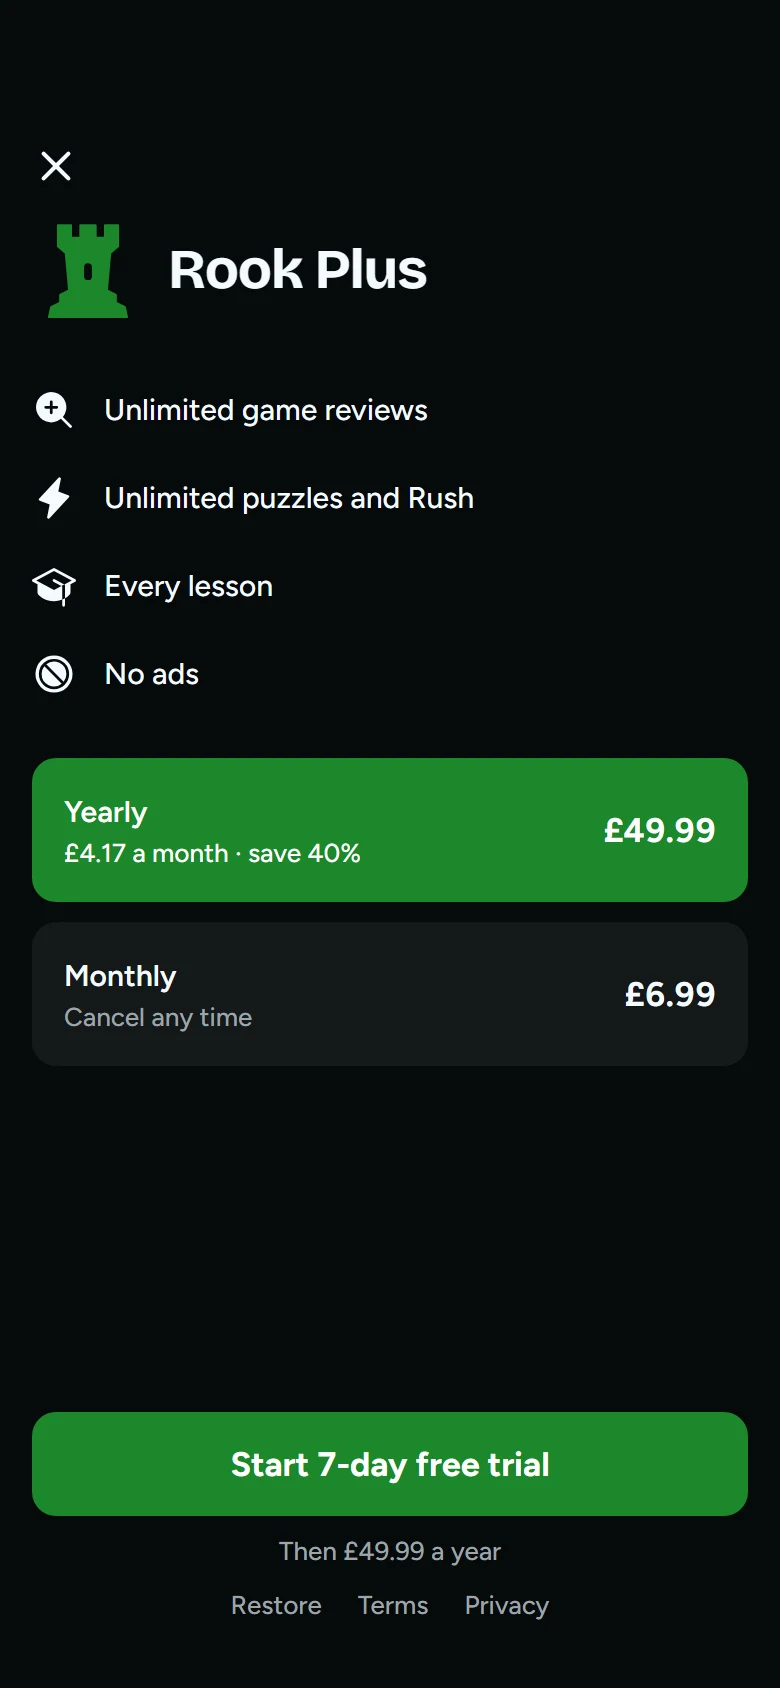Tap the magnifier icon beside game reviews

tap(54, 410)
